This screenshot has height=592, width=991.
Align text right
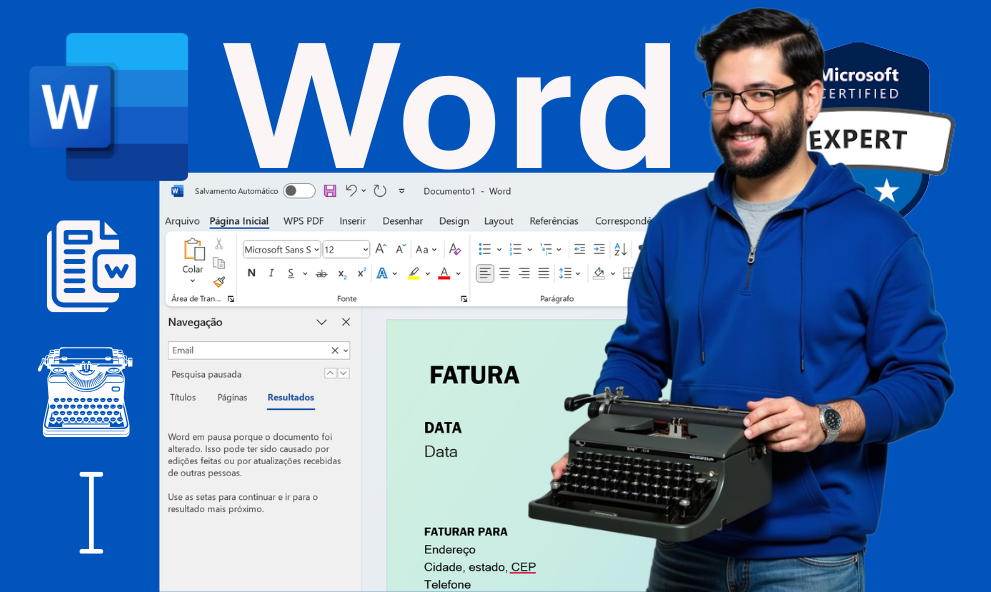524,273
